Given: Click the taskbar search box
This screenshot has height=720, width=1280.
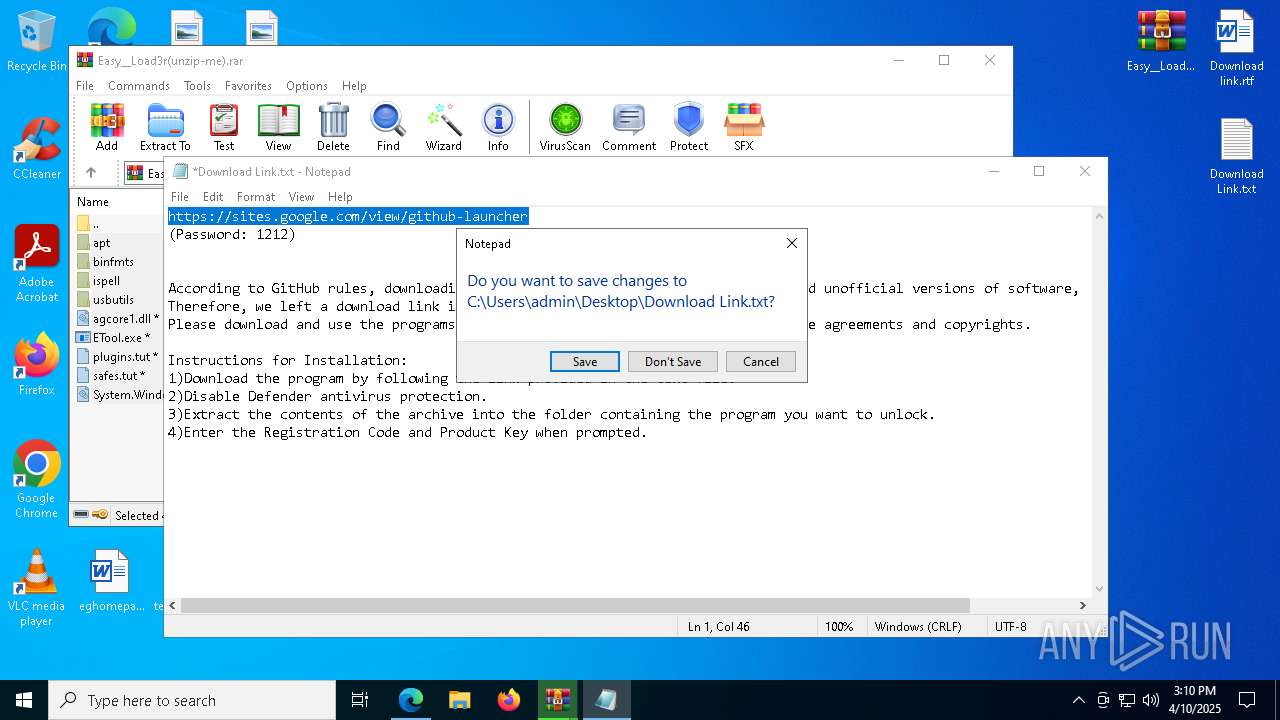Looking at the screenshot, I should (x=192, y=700).
